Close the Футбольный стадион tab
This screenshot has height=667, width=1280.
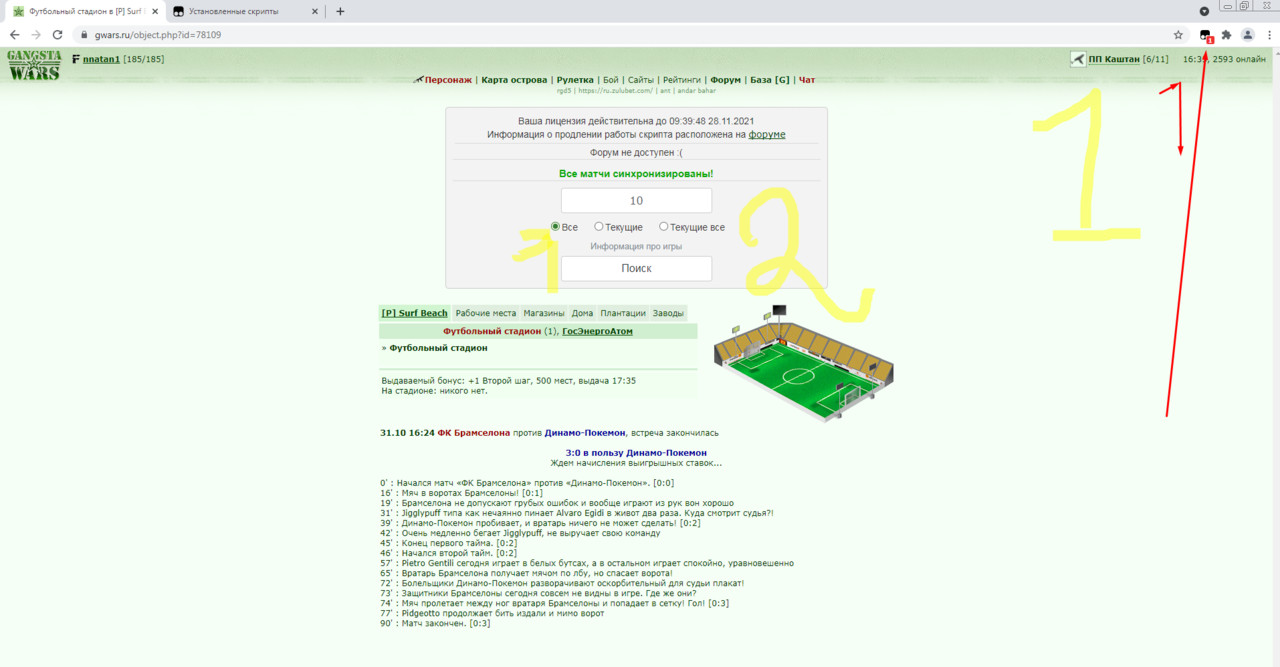point(156,11)
